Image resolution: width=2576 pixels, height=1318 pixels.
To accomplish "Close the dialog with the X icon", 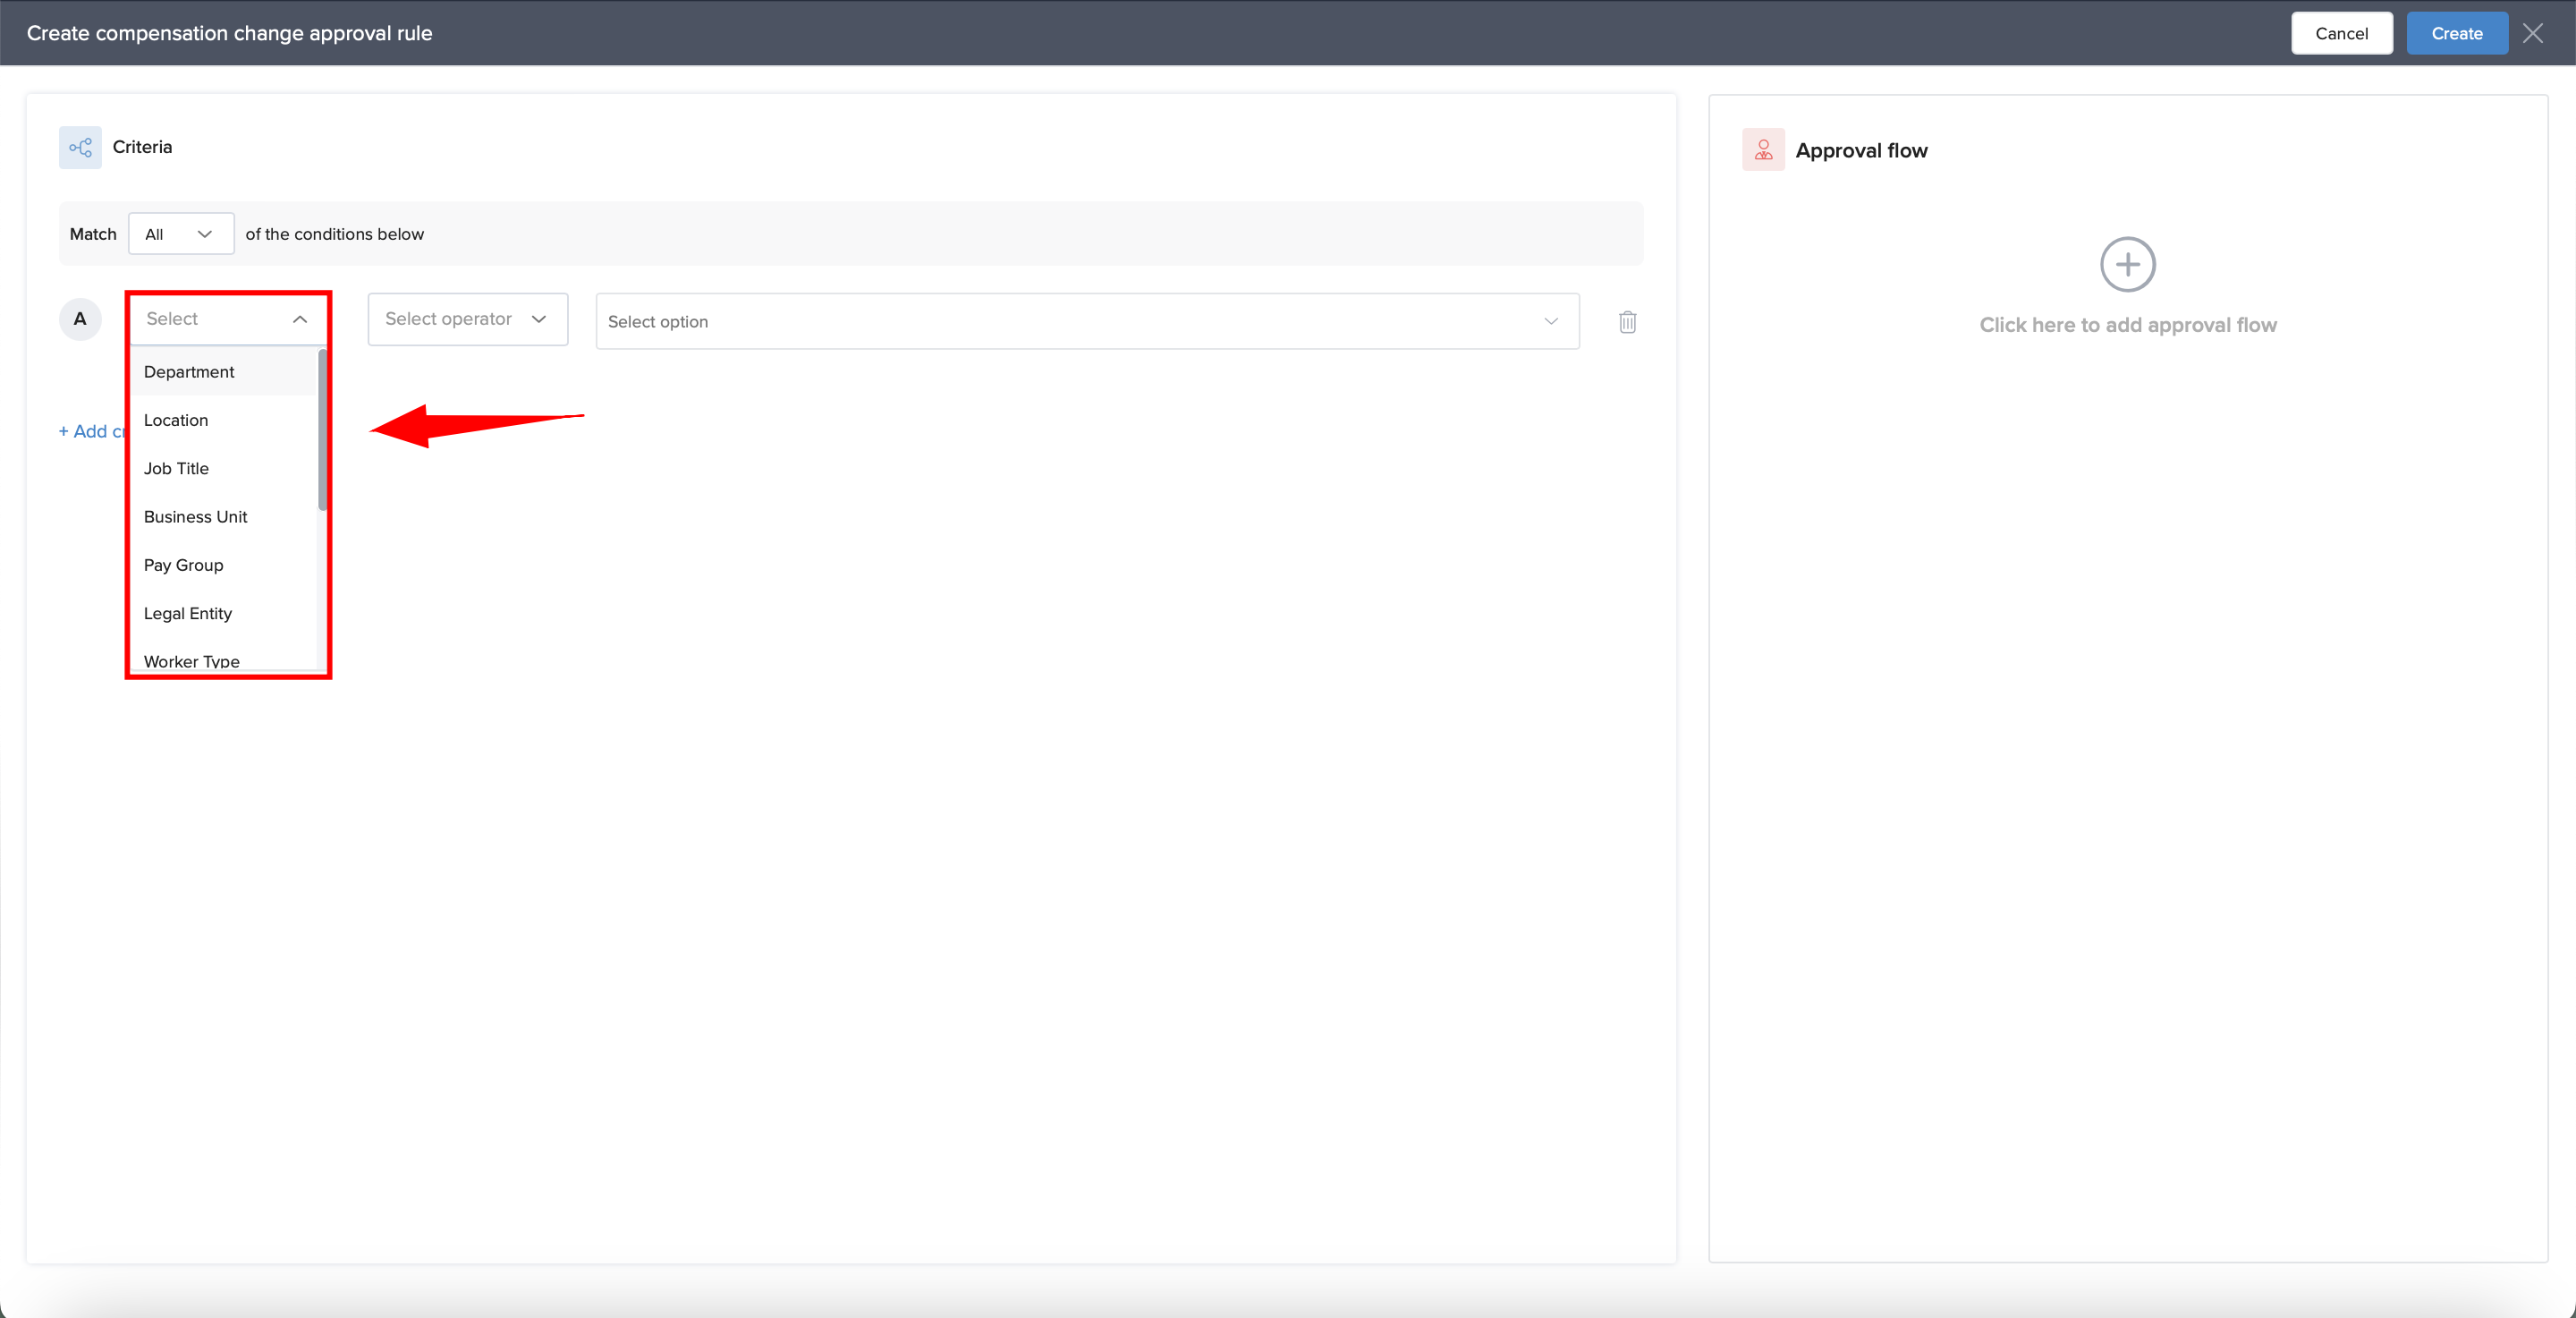I will pyautogui.click(x=2532, y=33).
